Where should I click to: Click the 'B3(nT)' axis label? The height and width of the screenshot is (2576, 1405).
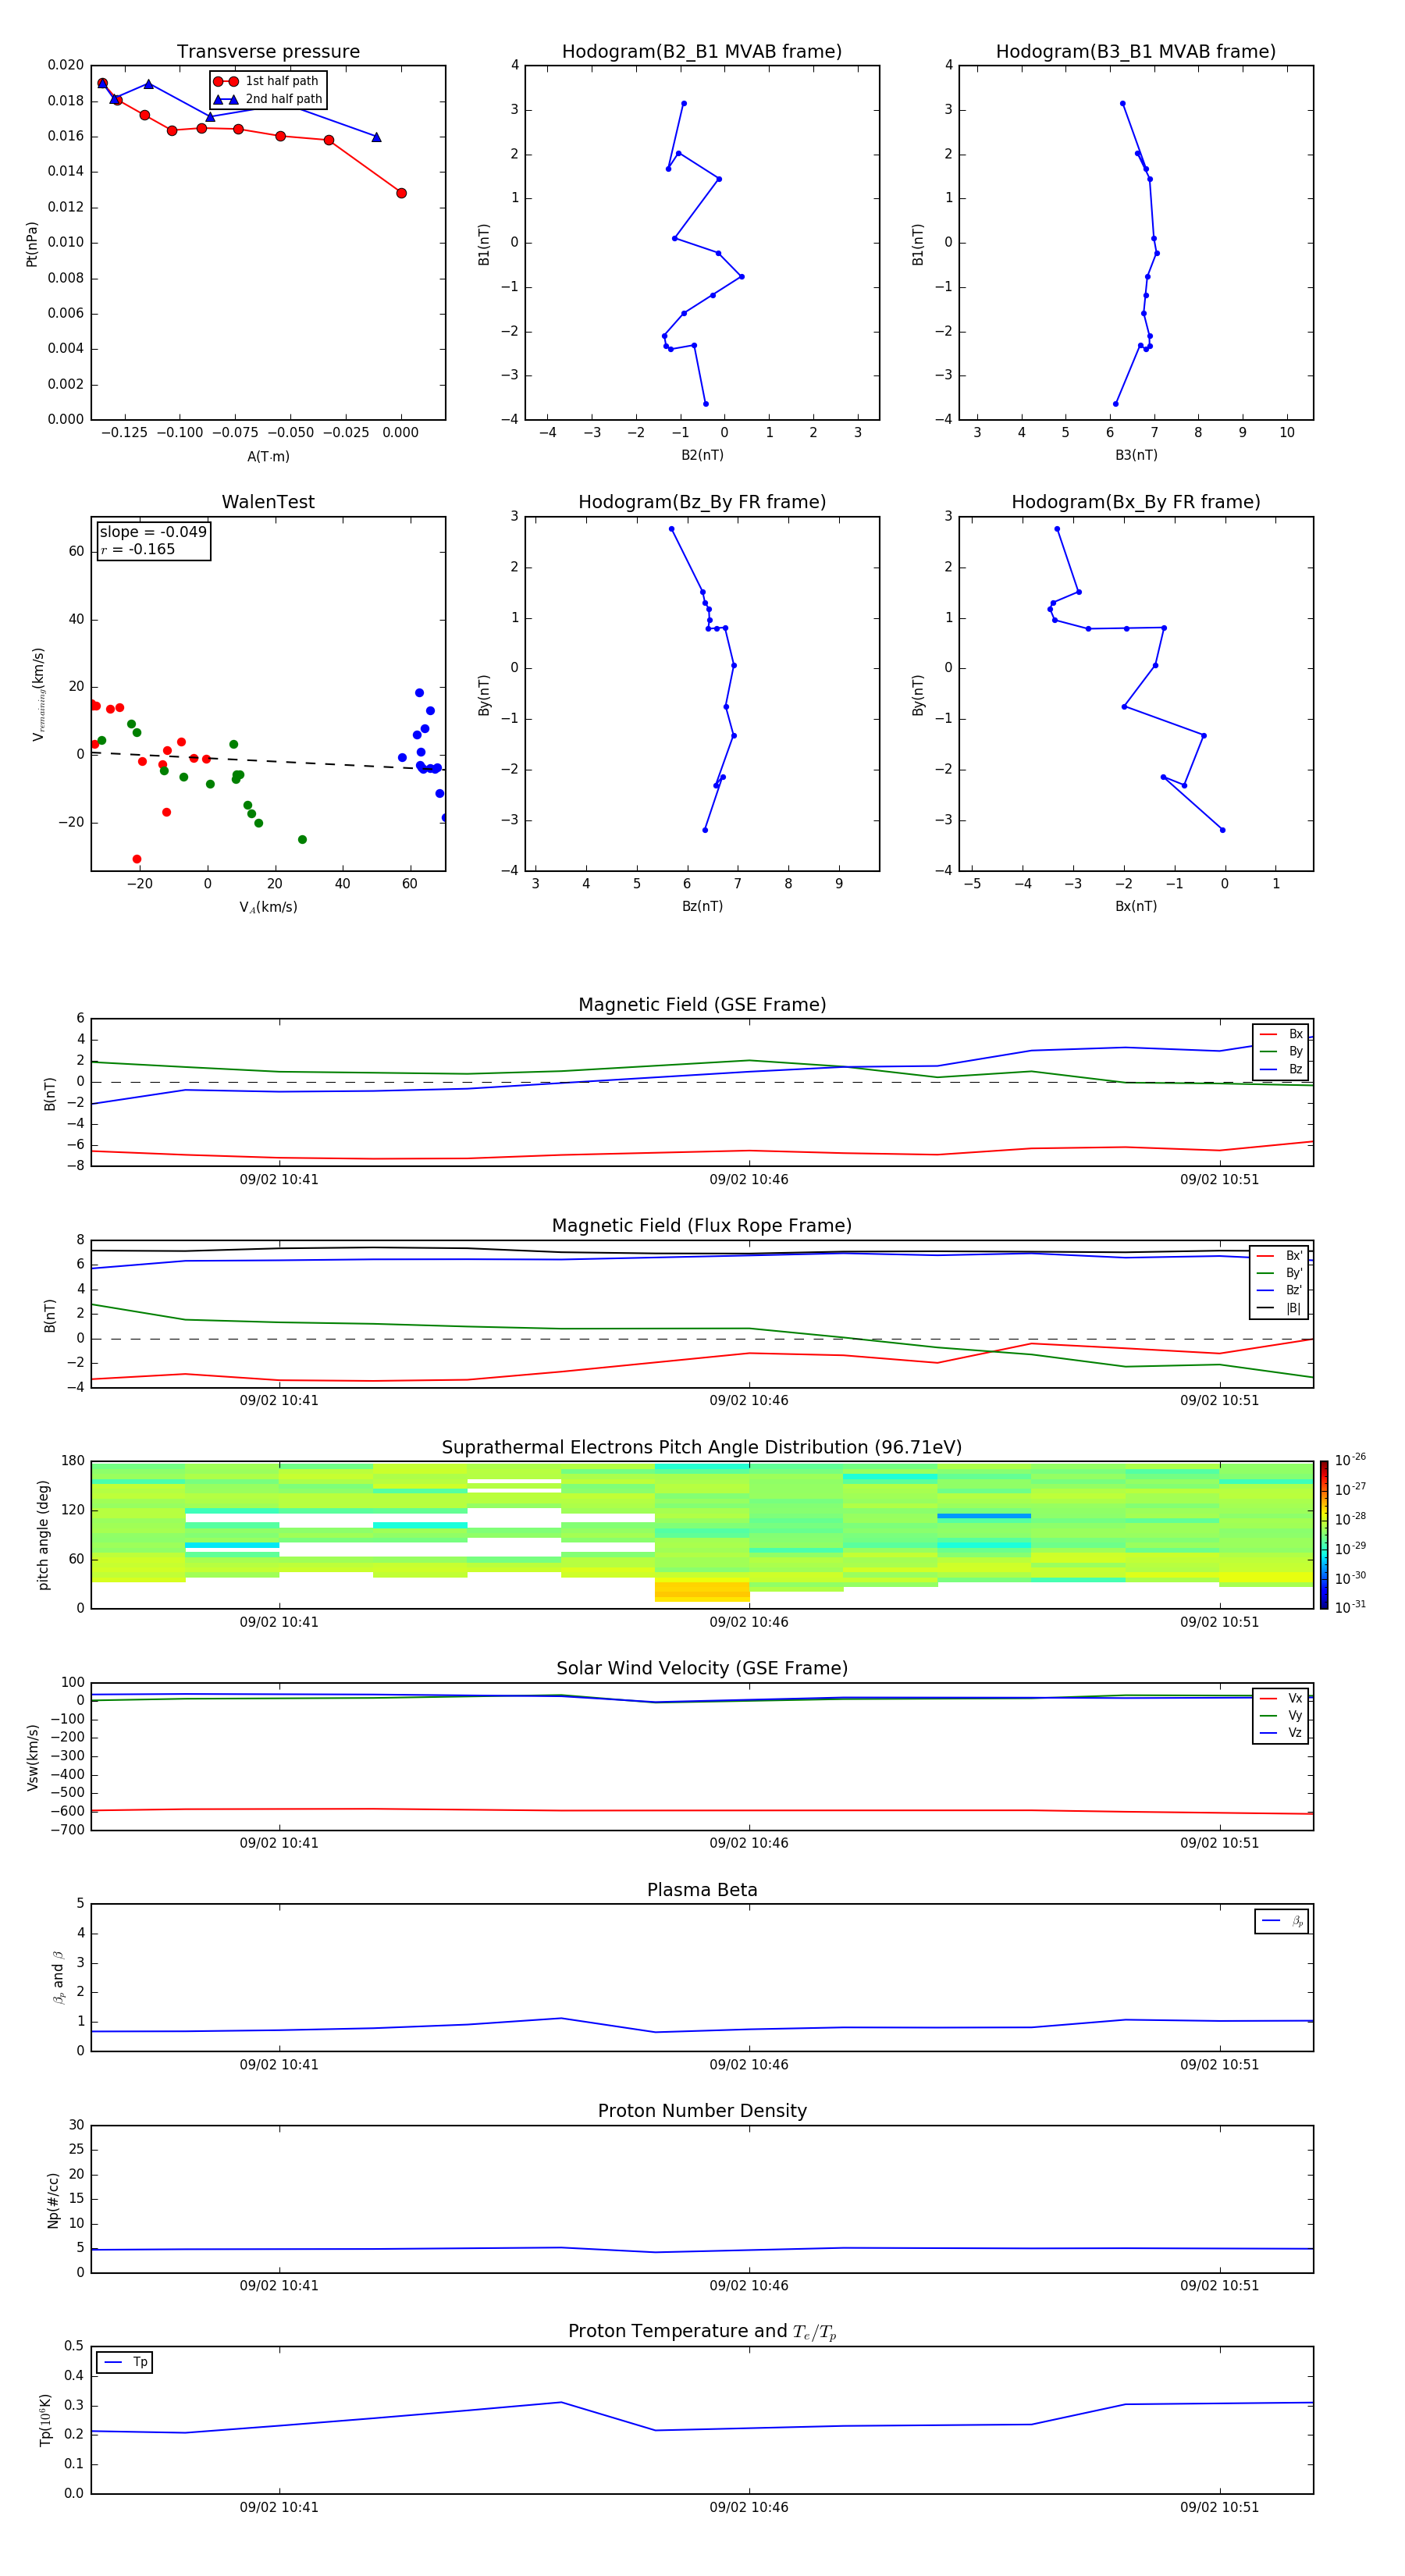point(1136,456)
